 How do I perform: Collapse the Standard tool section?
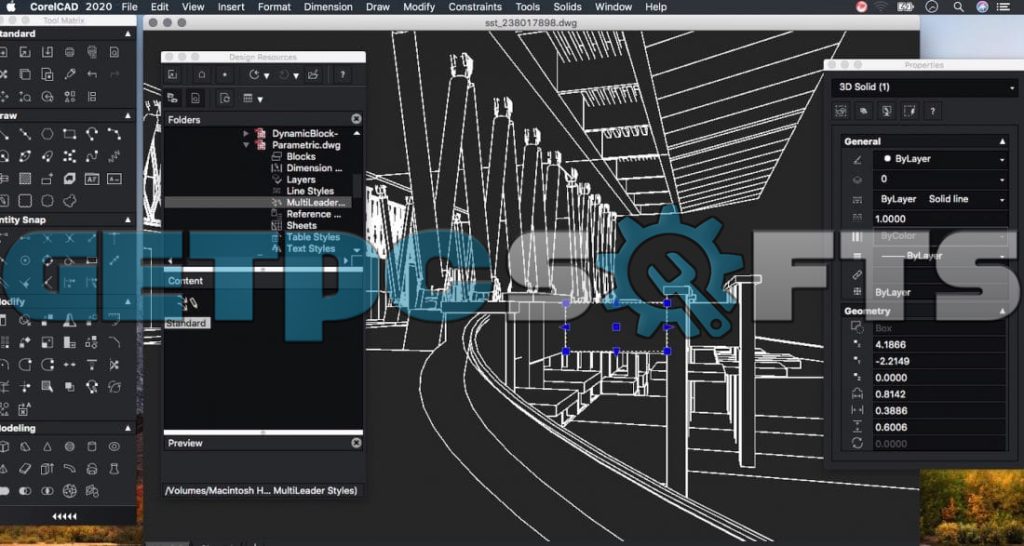(x=128, y=33)
